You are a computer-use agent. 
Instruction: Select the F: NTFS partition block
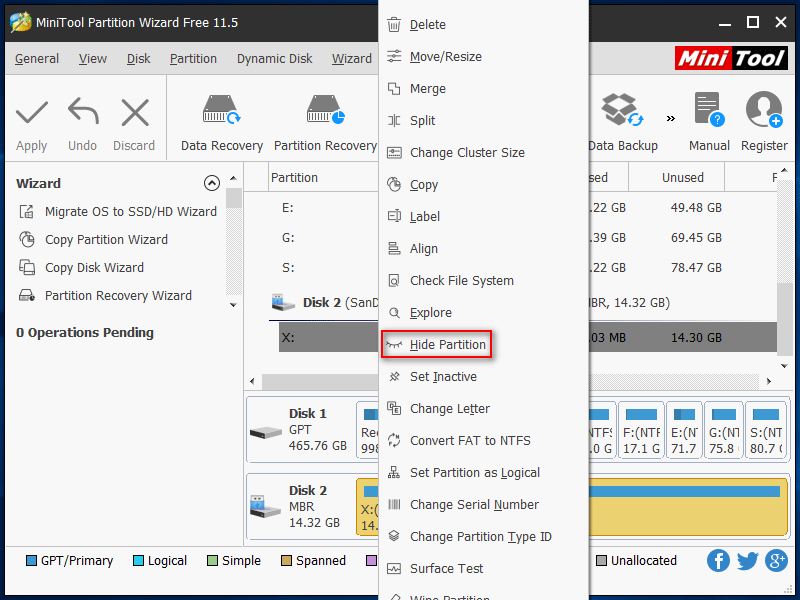pyautogui.click(x=641, y=431)
